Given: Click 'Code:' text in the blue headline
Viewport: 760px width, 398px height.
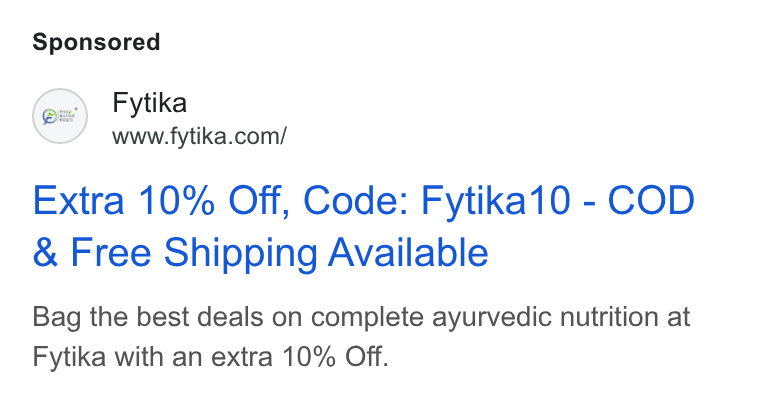Looking at the screenshot, I should click(x=357, y=200).
